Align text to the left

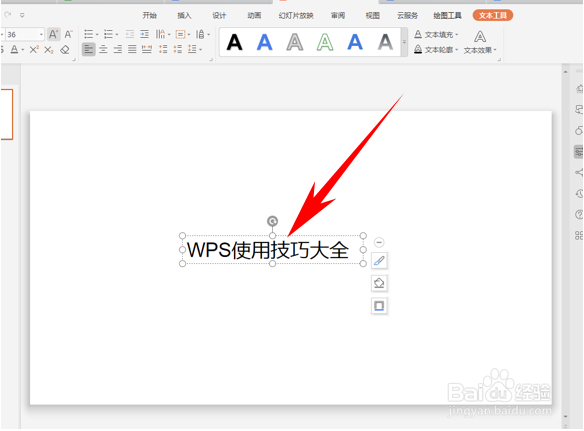[x=88, y=50]
